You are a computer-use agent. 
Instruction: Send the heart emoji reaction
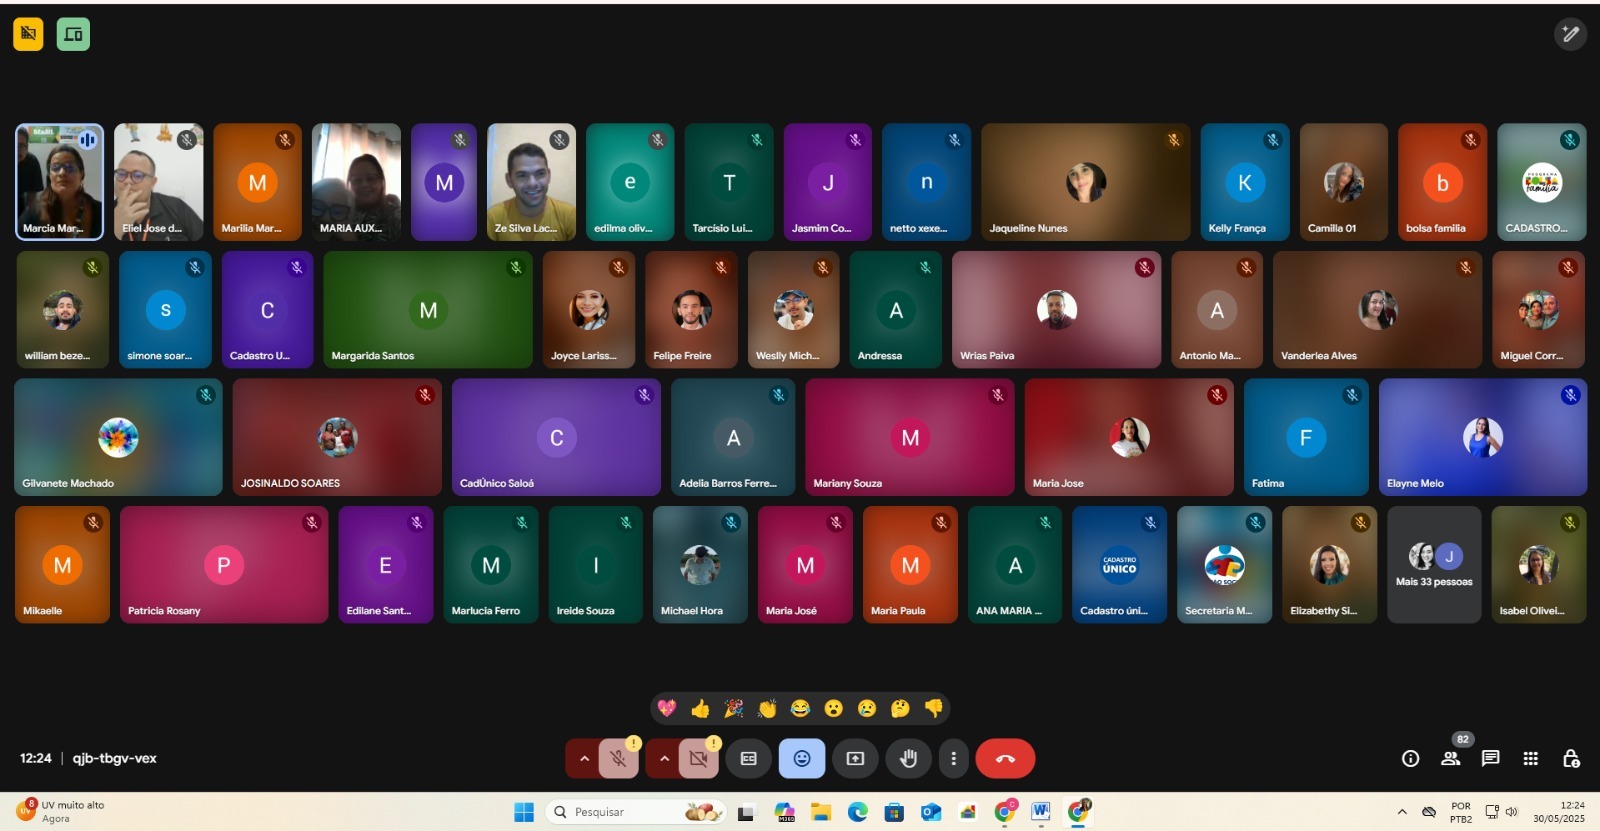[x=667, y=709]
